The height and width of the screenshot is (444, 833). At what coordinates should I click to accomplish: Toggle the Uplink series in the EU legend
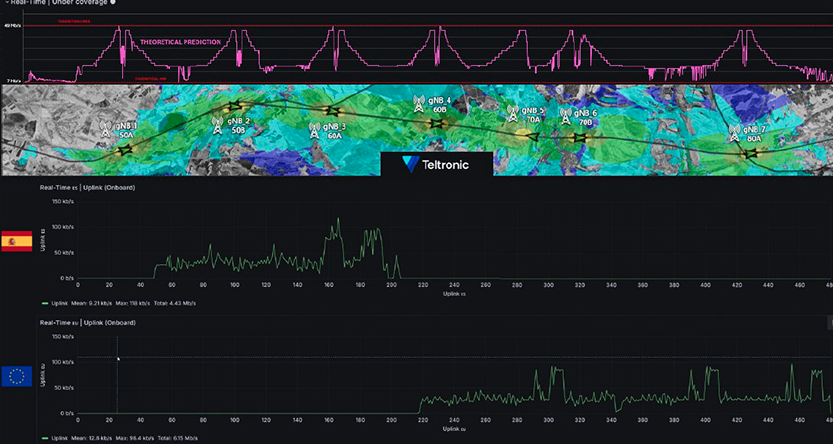click(60, 438)
